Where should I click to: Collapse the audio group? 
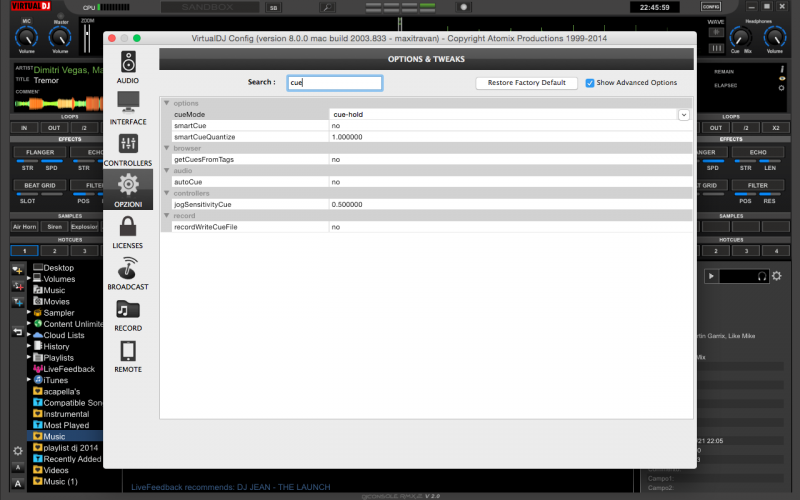(x=166, y=170)
